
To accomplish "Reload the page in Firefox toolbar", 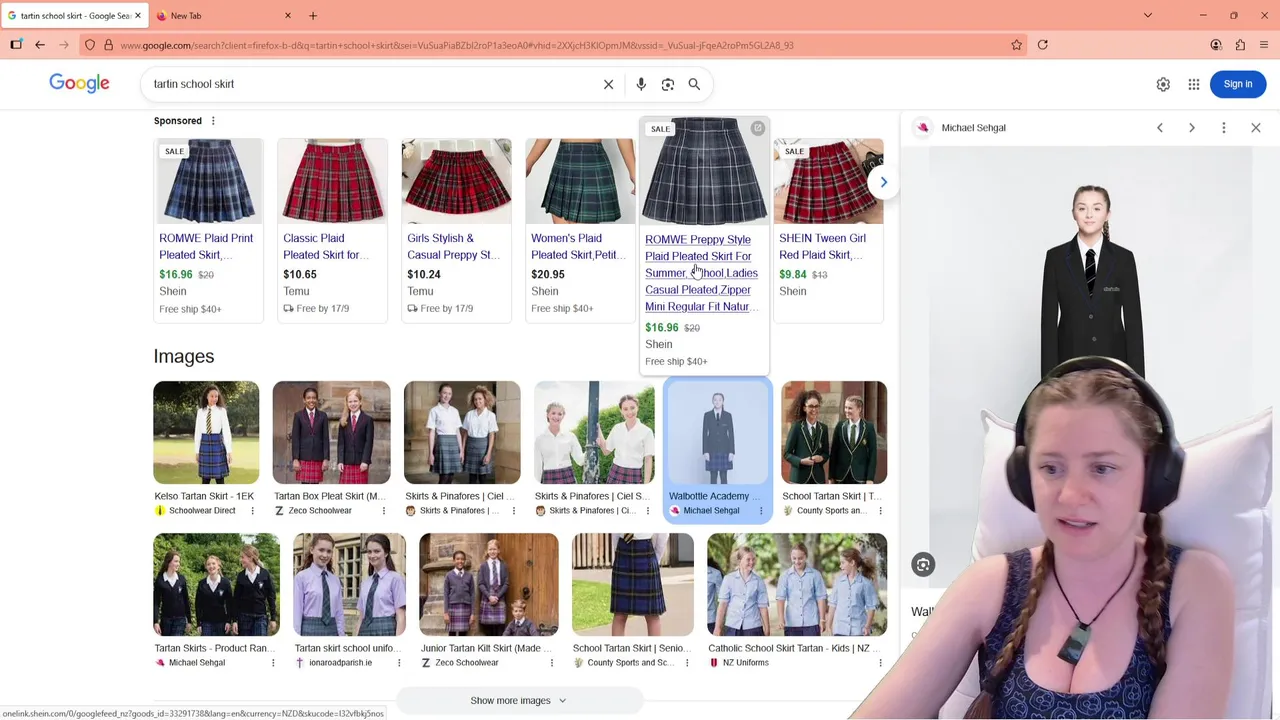I will (1043, 45).
